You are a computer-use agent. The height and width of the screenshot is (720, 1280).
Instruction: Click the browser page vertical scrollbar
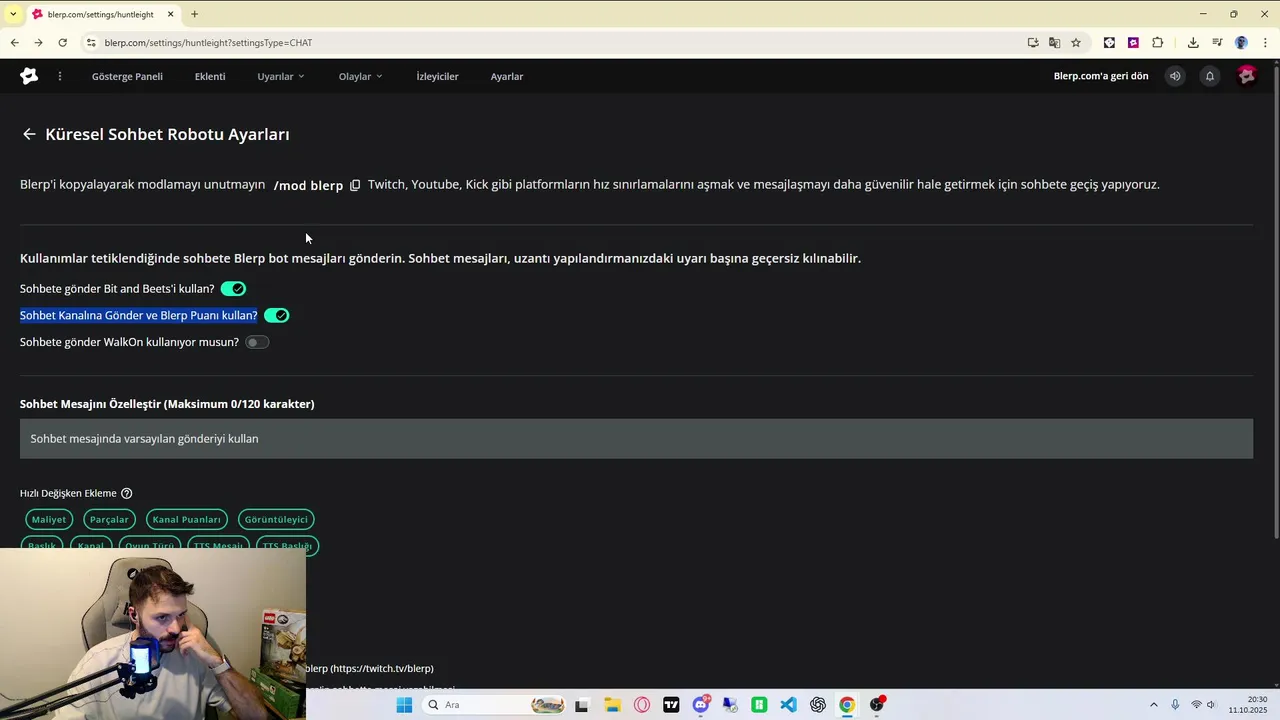pos(1275,300)
